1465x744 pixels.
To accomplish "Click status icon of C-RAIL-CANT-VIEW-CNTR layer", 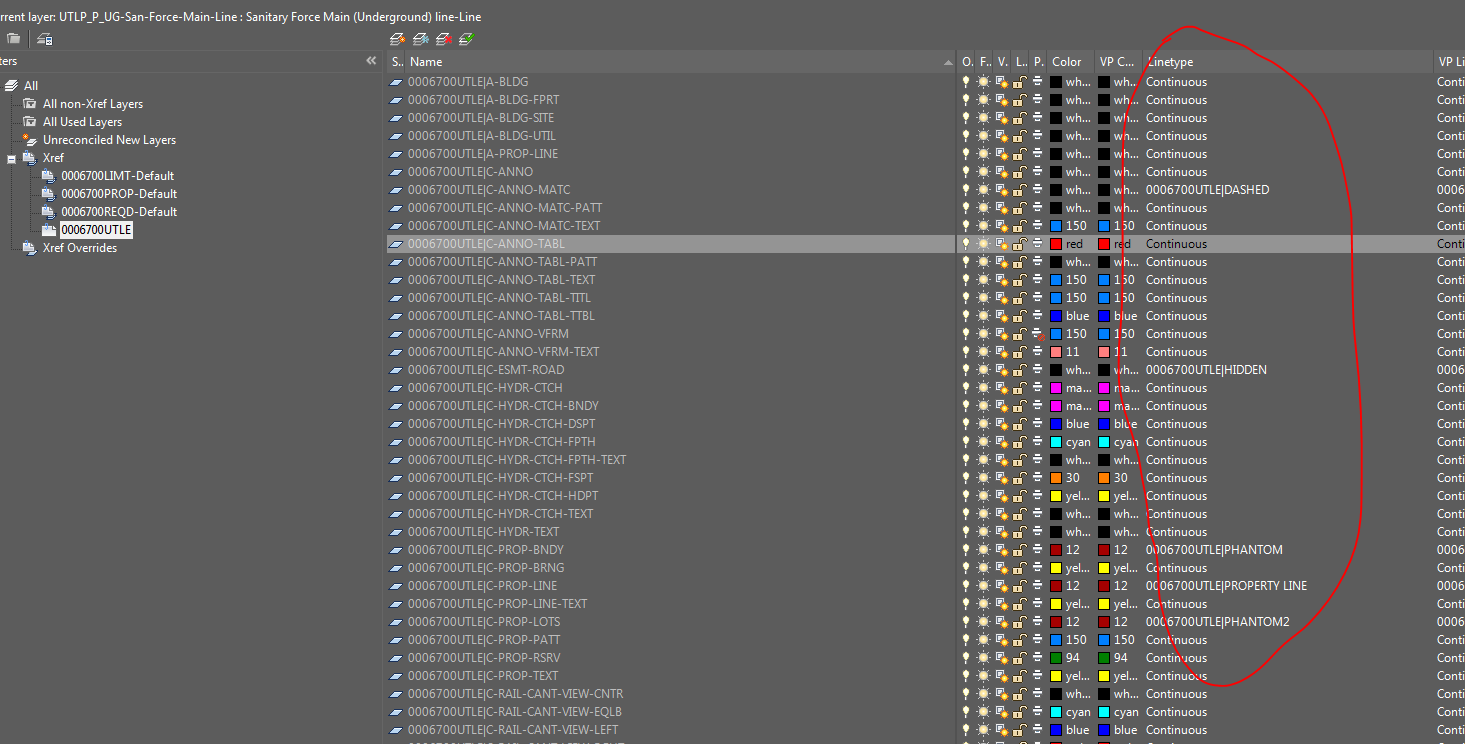I will 397,694.
